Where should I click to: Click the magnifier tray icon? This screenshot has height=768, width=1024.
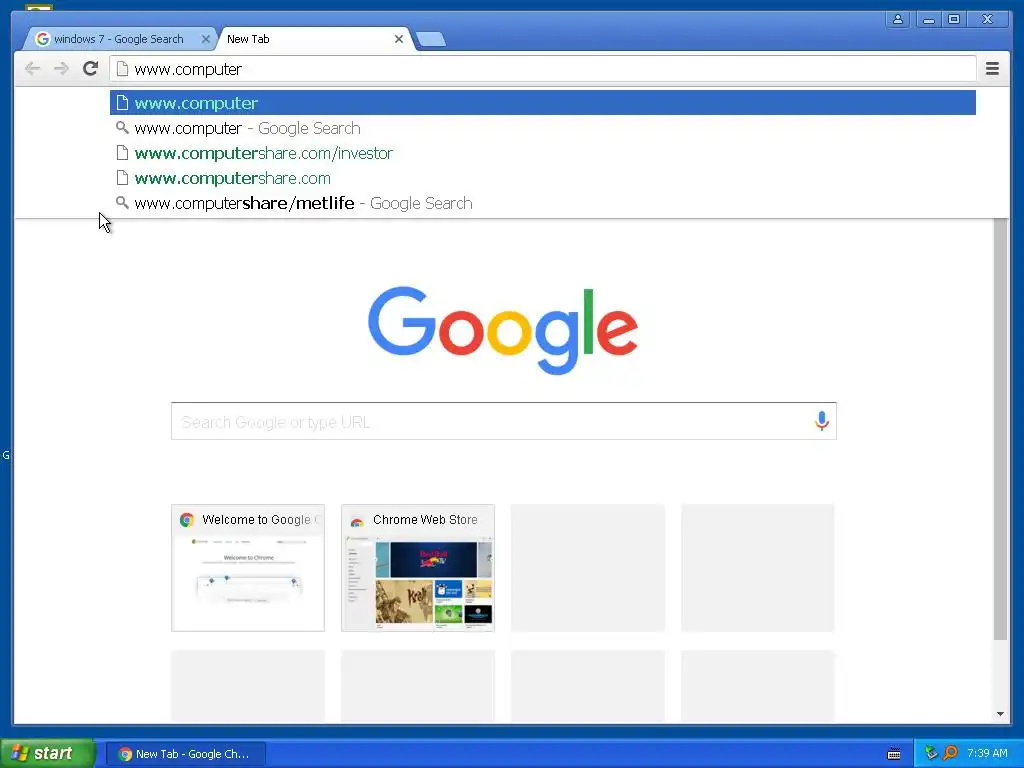coord(950,753)
